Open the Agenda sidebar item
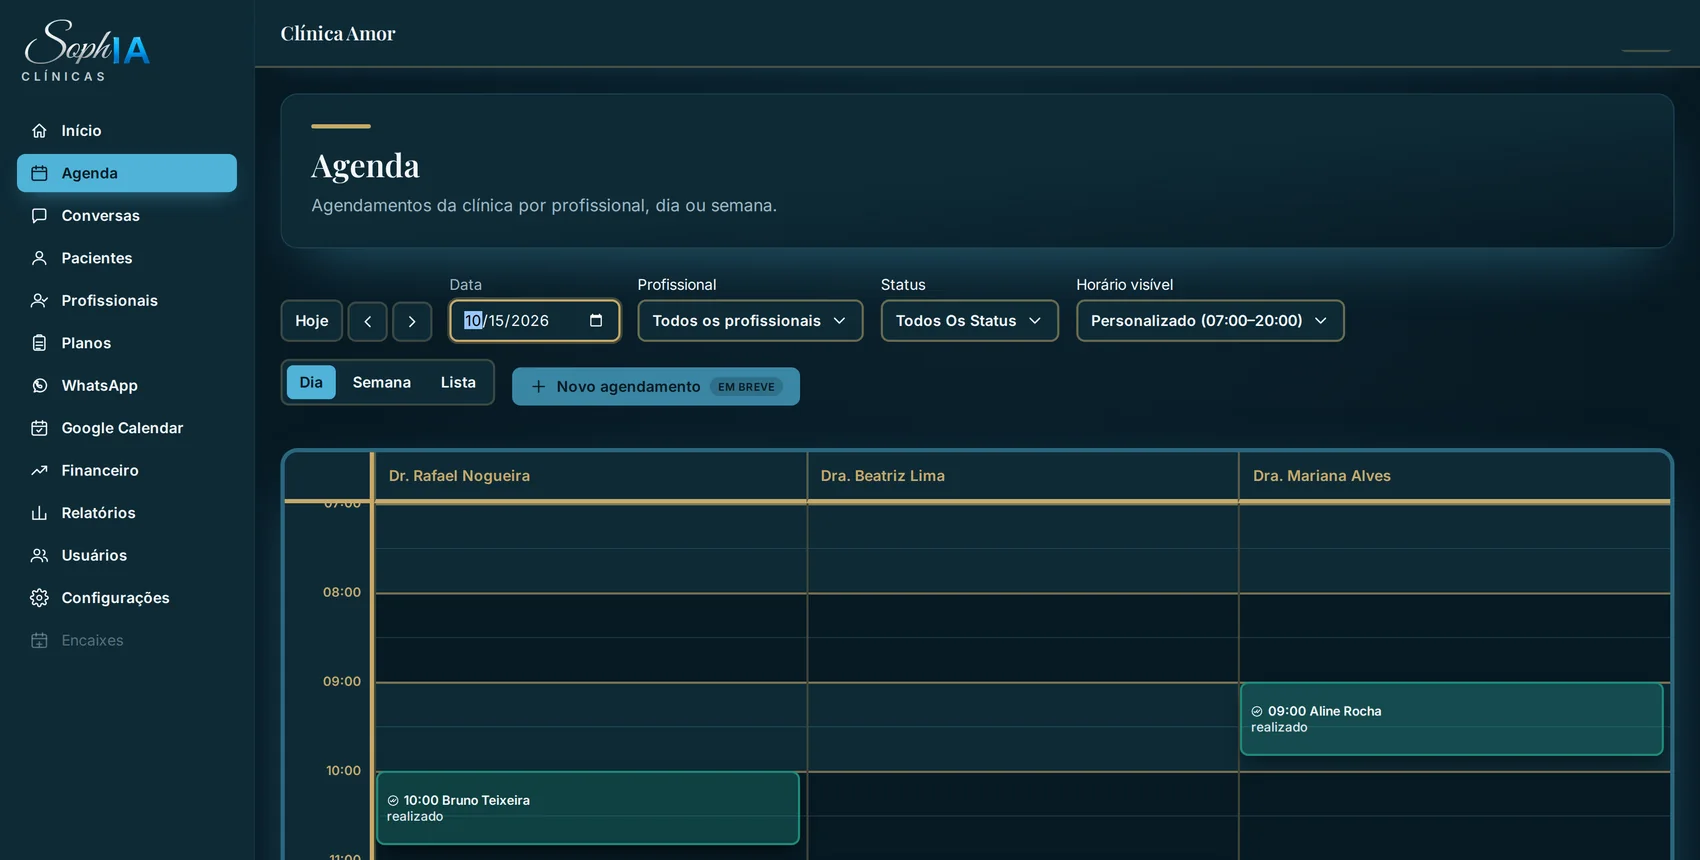The height and width of the screenshot is (860, 1700). point(127,173)
